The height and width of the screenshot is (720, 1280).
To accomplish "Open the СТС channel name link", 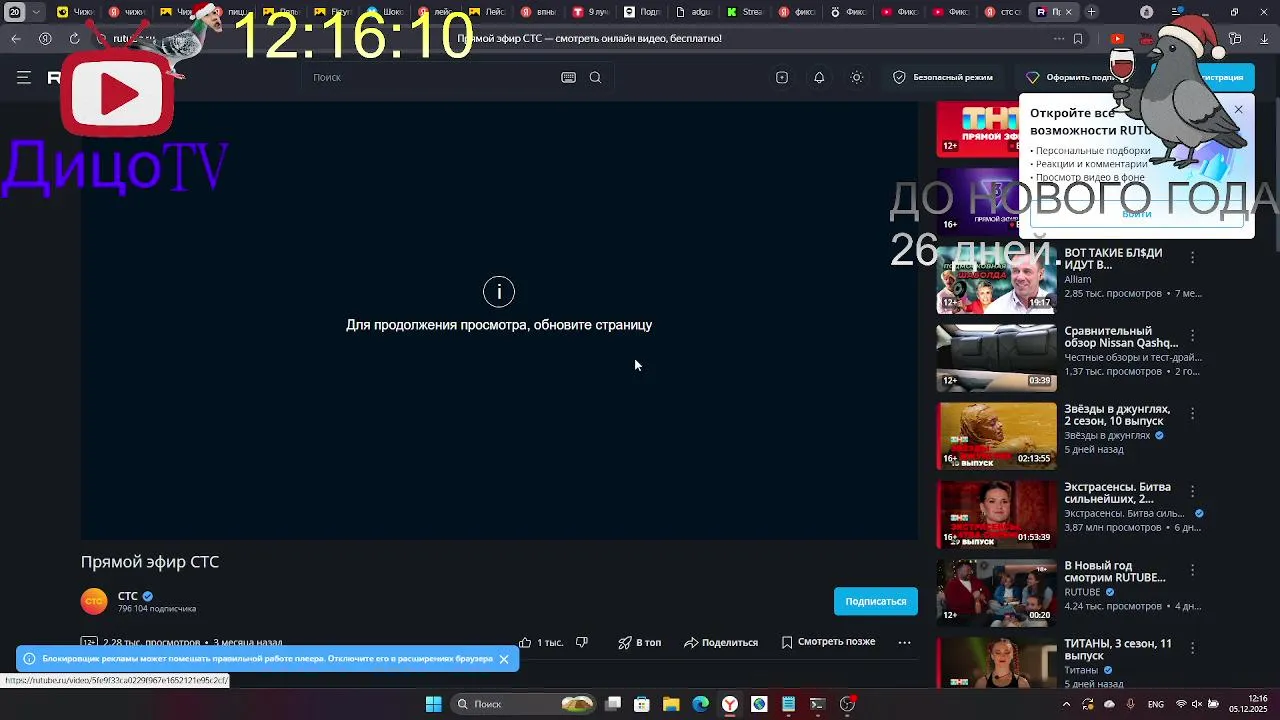I will tap(128, 596).
